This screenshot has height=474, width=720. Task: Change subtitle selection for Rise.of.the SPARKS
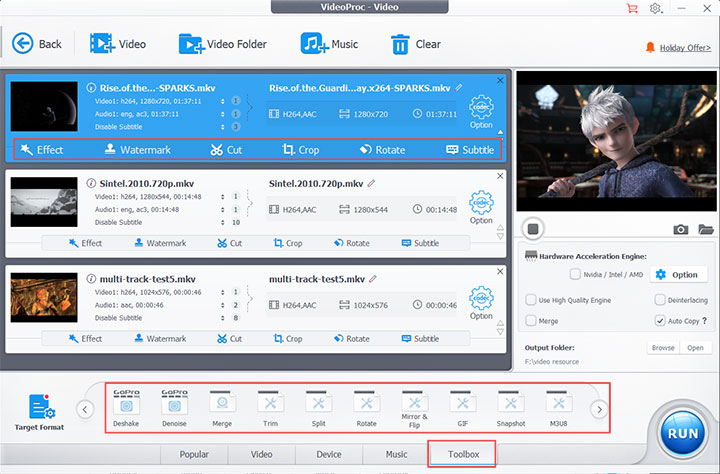[223, 127]
